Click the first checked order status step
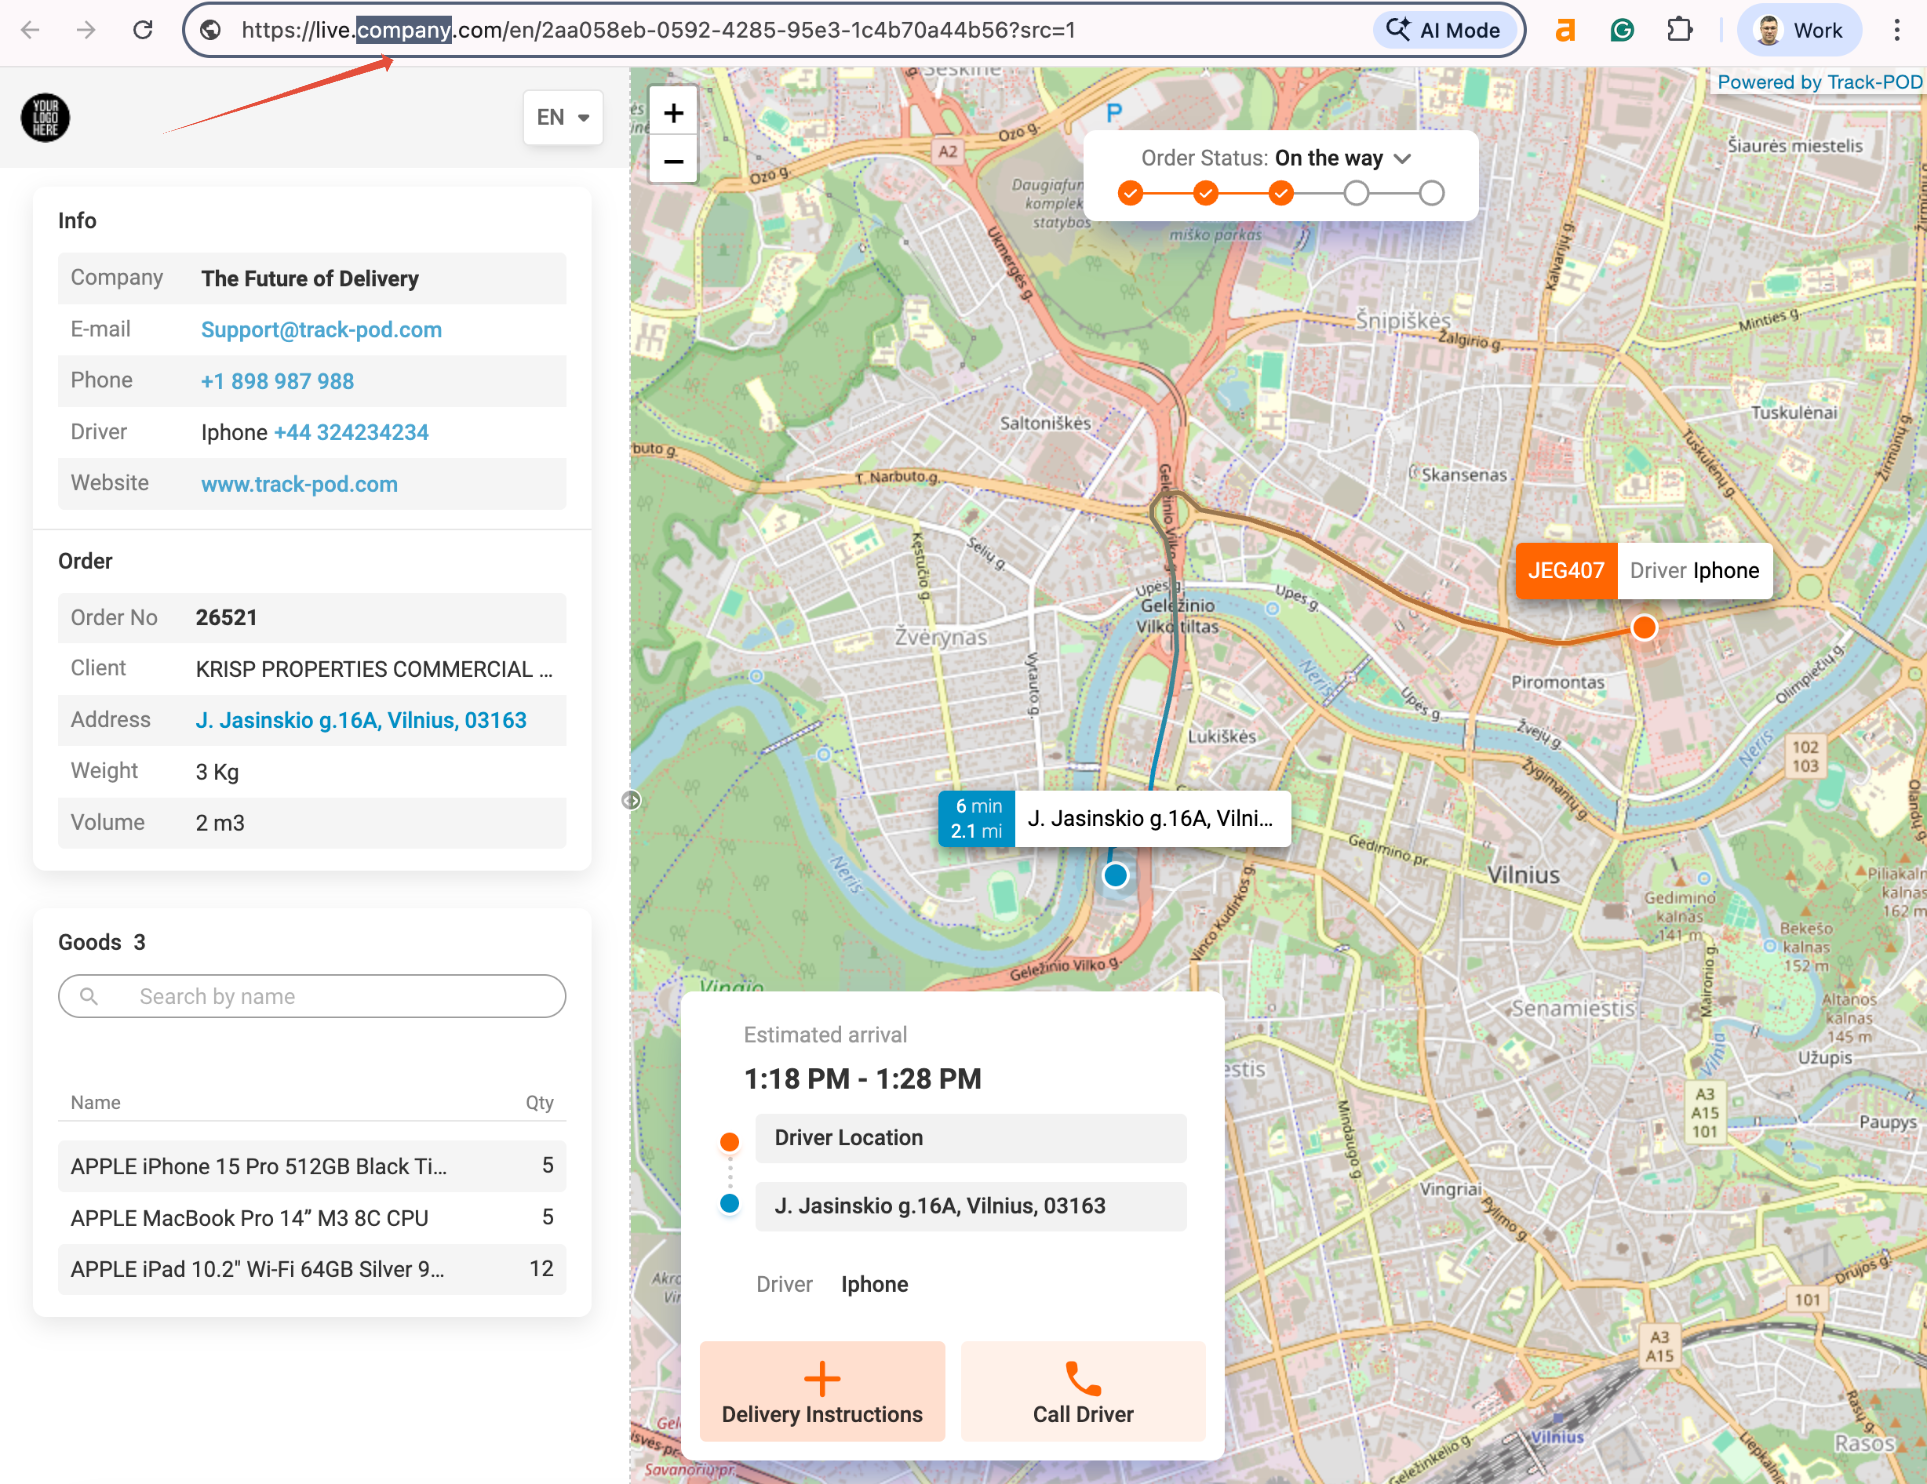 coord(1130,193)
